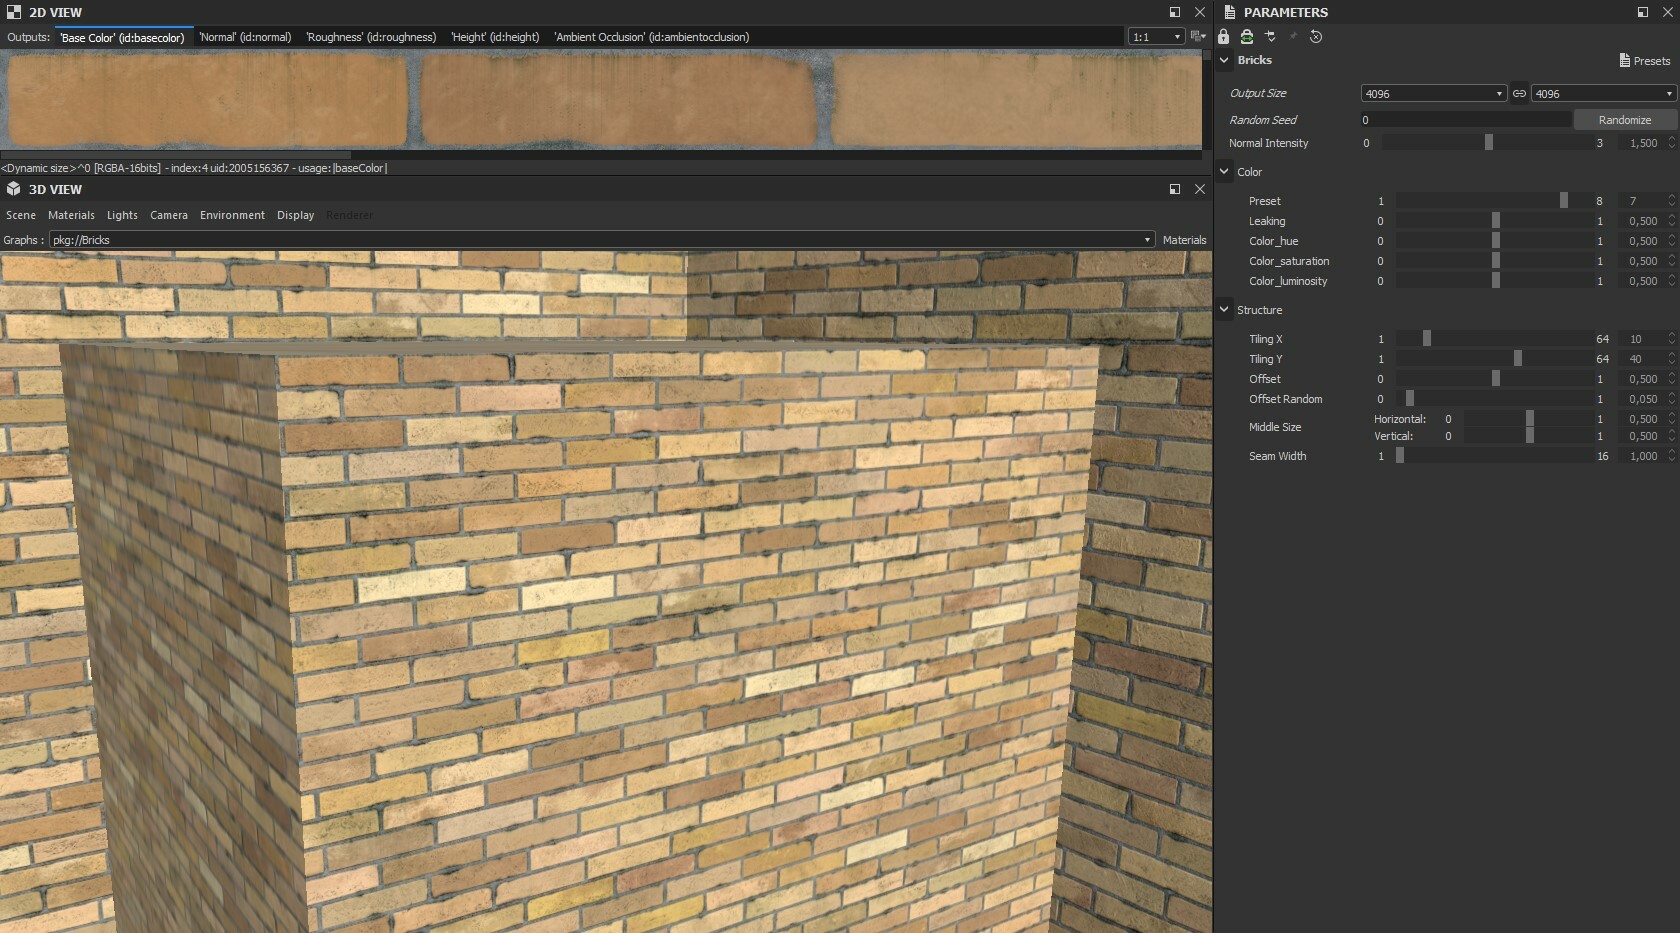1680x933 pixels.
Task: Click the 3D VIEW panel icon
Action: [11, 189]
